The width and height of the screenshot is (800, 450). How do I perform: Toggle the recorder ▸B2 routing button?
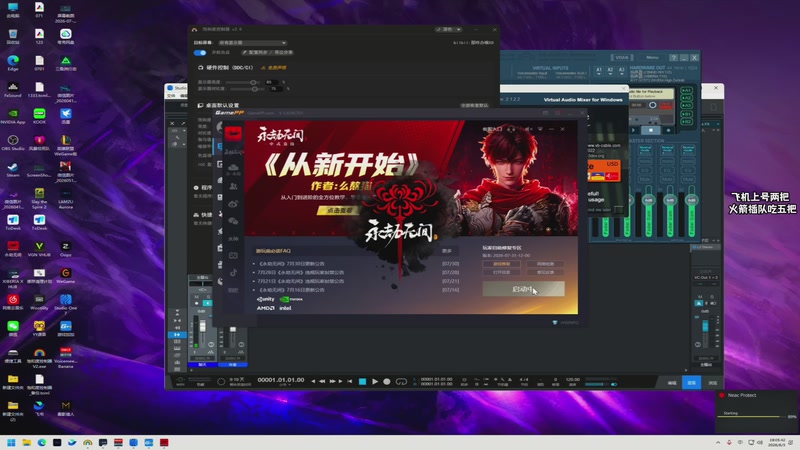pos(686,122)
